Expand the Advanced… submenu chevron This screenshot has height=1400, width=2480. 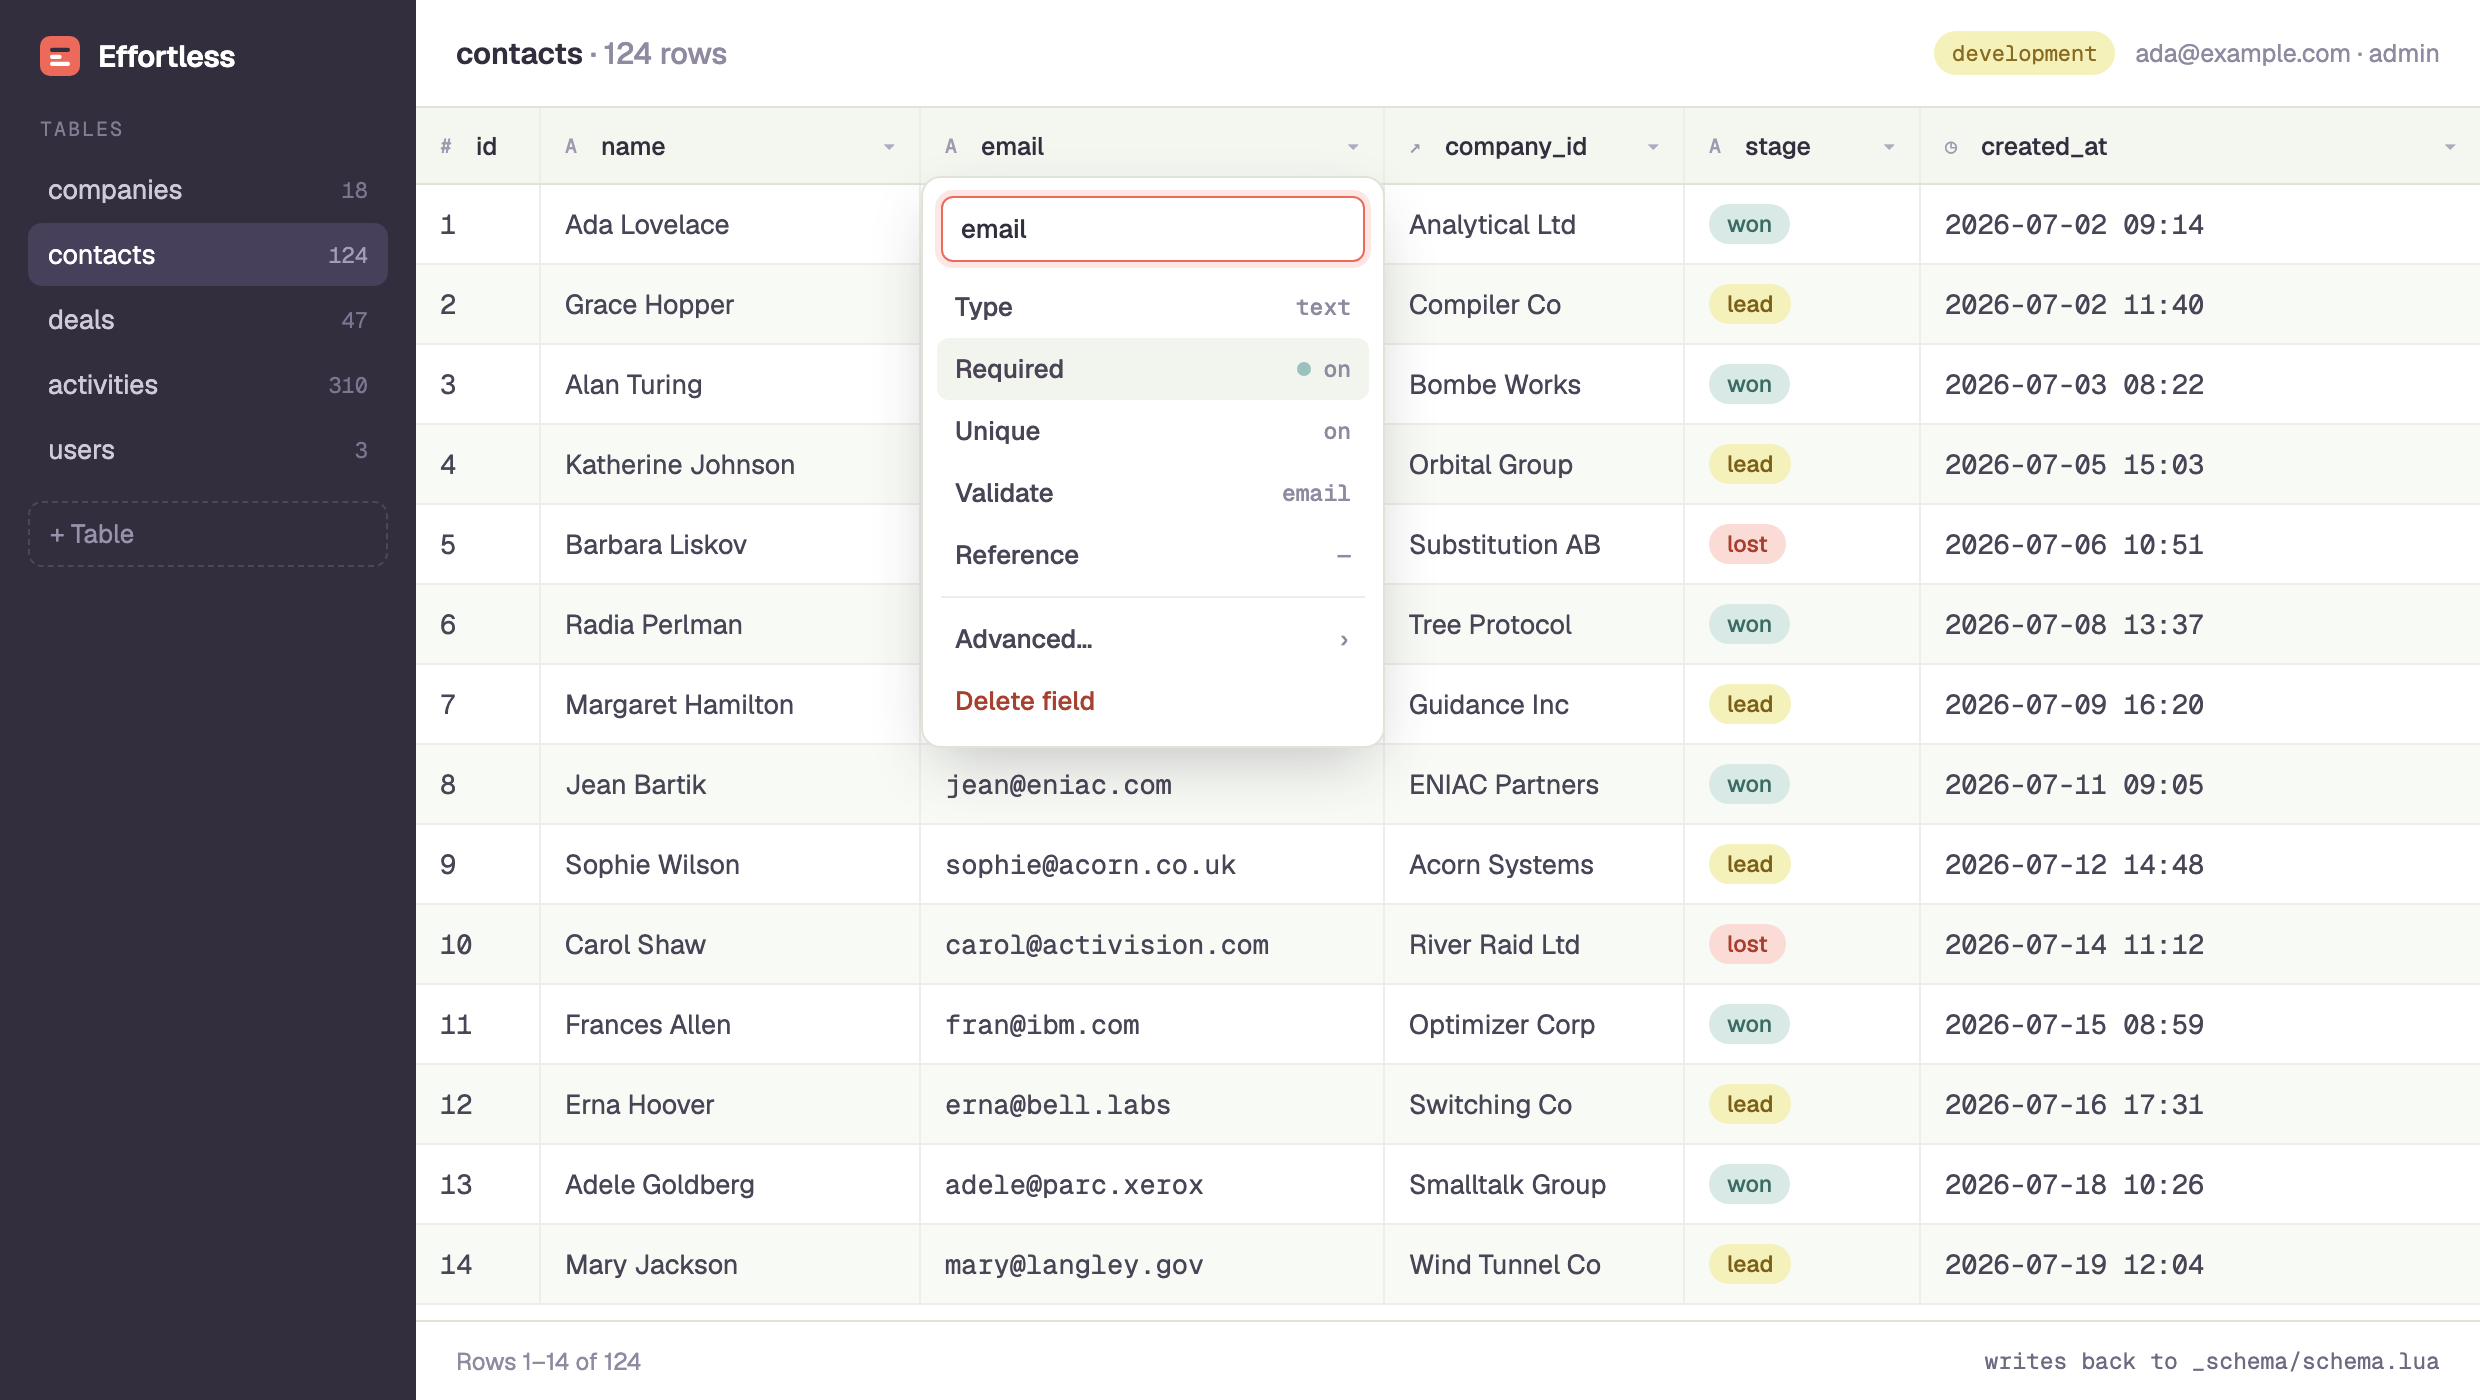pos(1344,640)
